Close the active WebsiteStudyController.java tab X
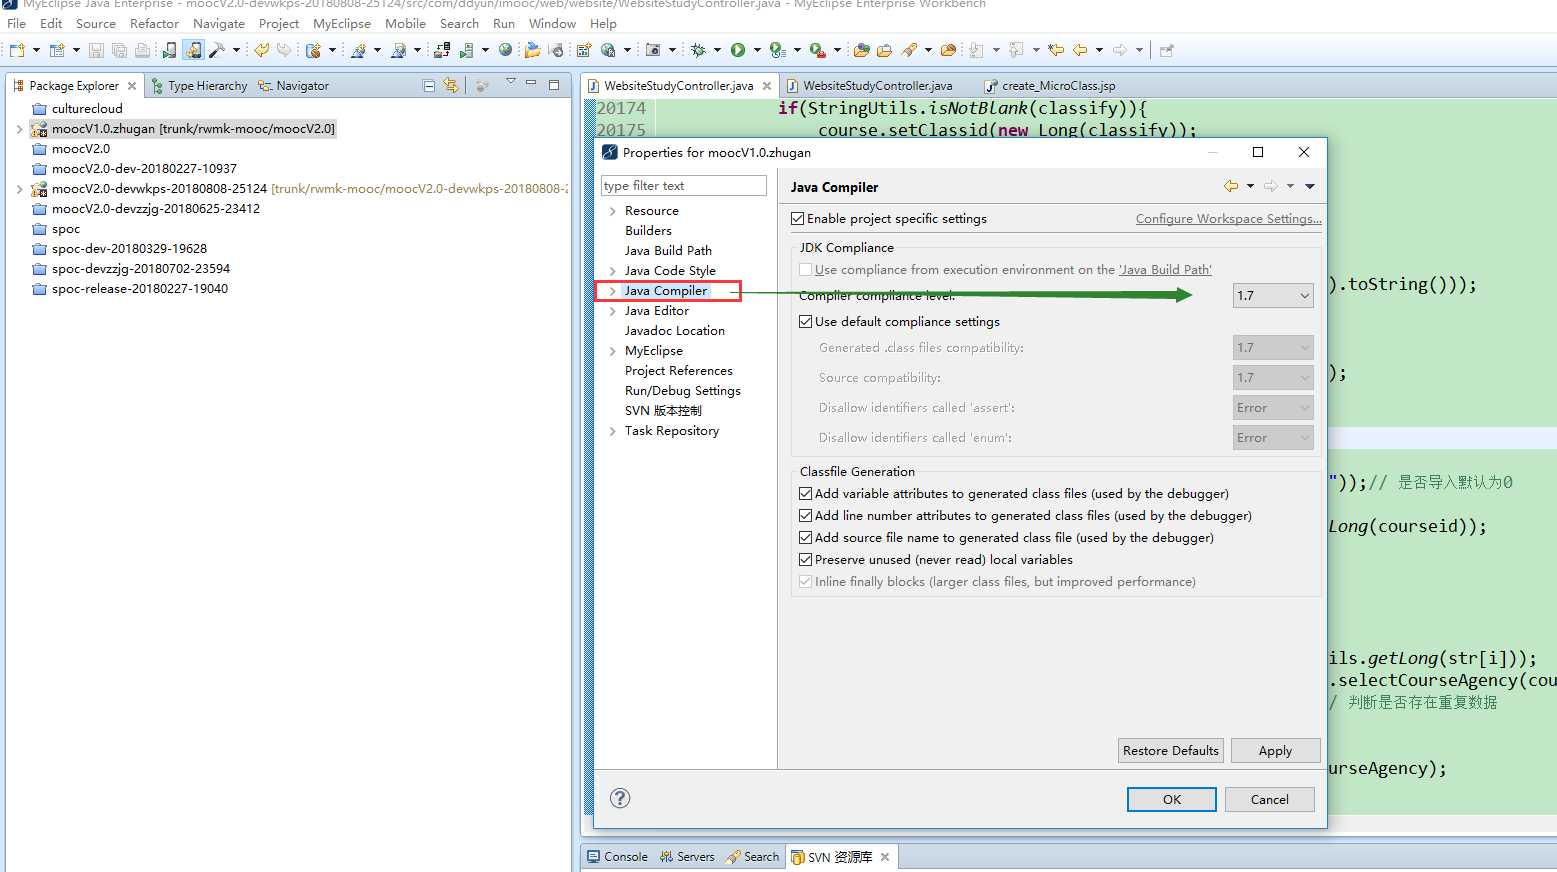This screenshot has width=1557, height=872. (767, 86)
